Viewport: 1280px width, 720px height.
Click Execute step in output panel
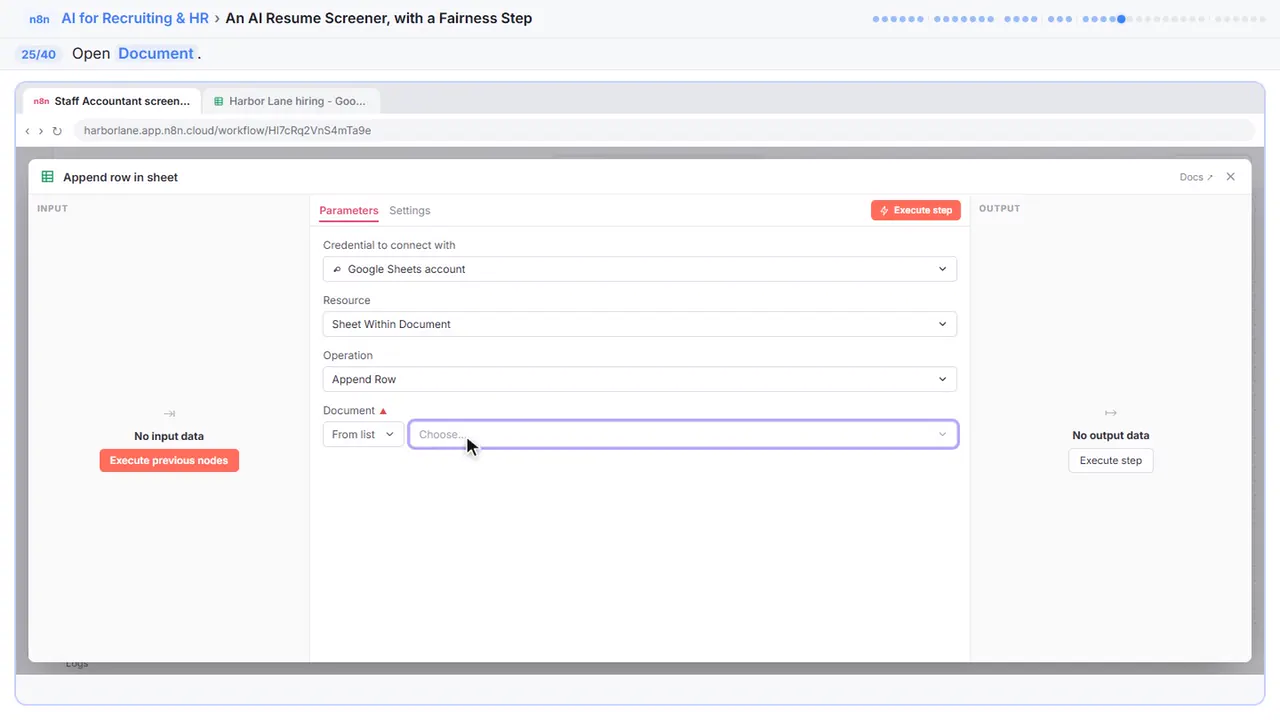click(1111, 460)
